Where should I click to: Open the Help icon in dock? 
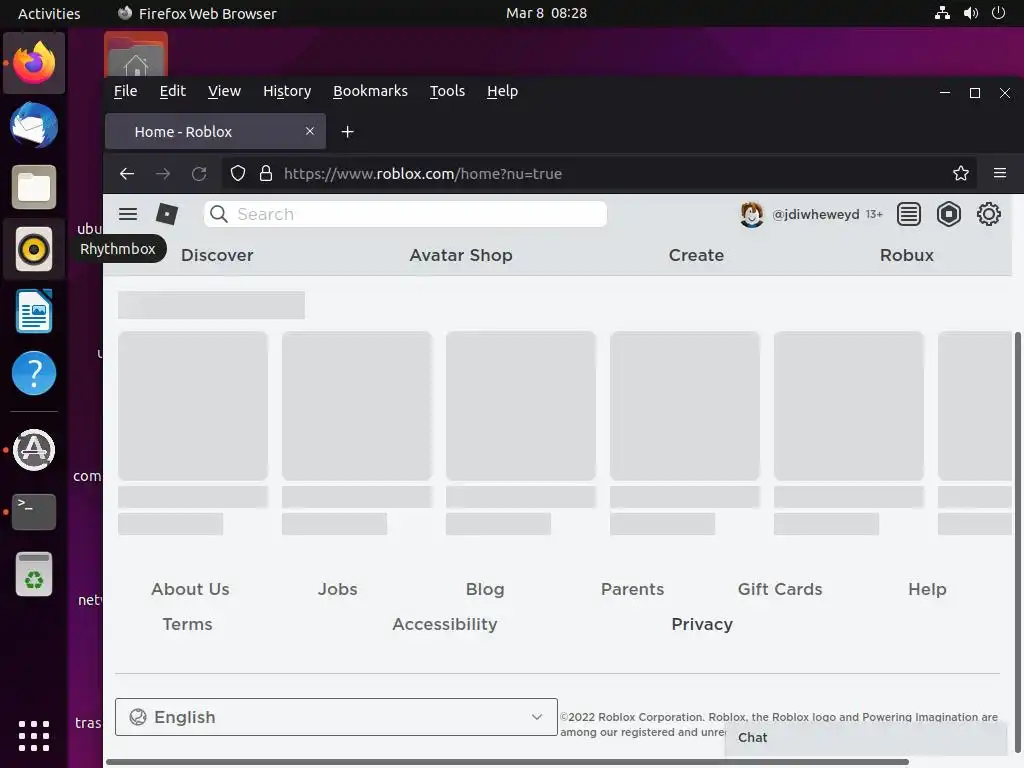point(34,374)
